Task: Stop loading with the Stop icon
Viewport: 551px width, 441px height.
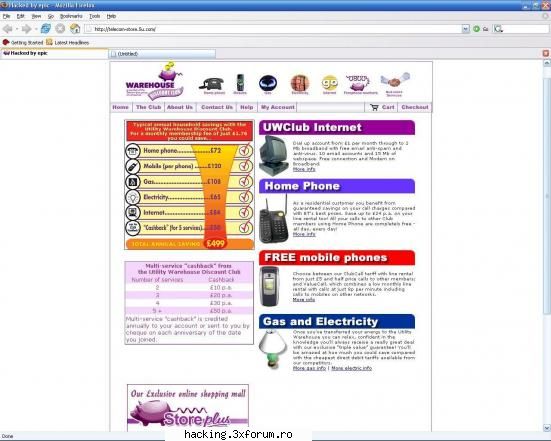Action: 60,28
